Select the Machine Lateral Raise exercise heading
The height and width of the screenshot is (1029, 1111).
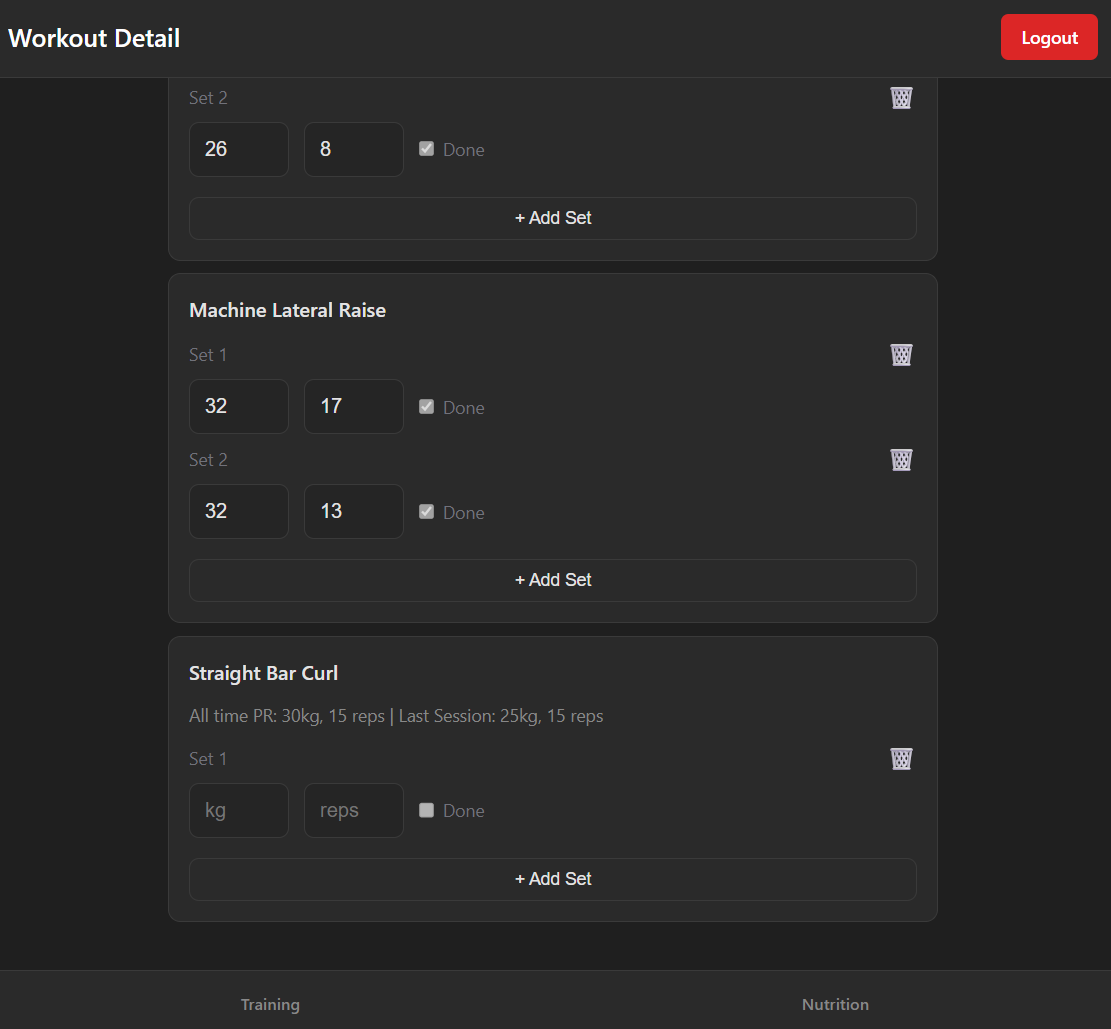point(287,310)
